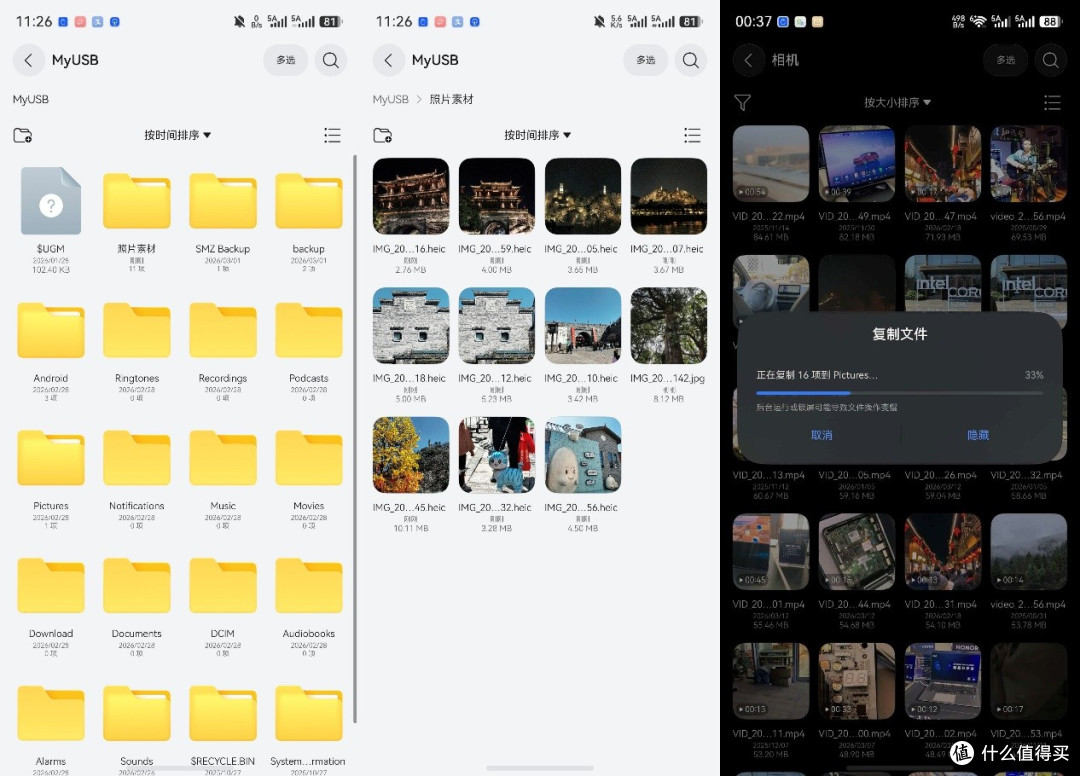
Task: Play video VID_20...22.mp4
Action: point(771,164)
